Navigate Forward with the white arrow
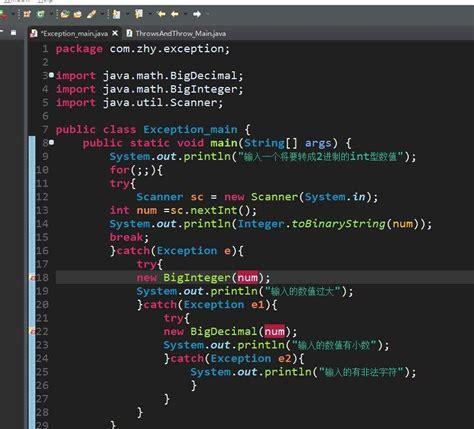The height and width of the screenshot is (429, 474). pyautogui.click(x=197, y=14)
